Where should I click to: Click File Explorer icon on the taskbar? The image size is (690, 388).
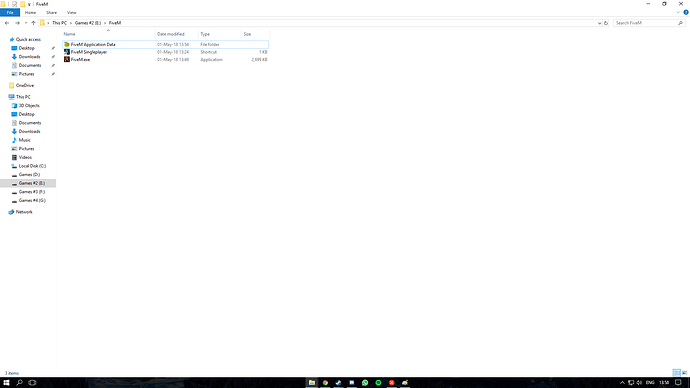[x=312, y=383]
